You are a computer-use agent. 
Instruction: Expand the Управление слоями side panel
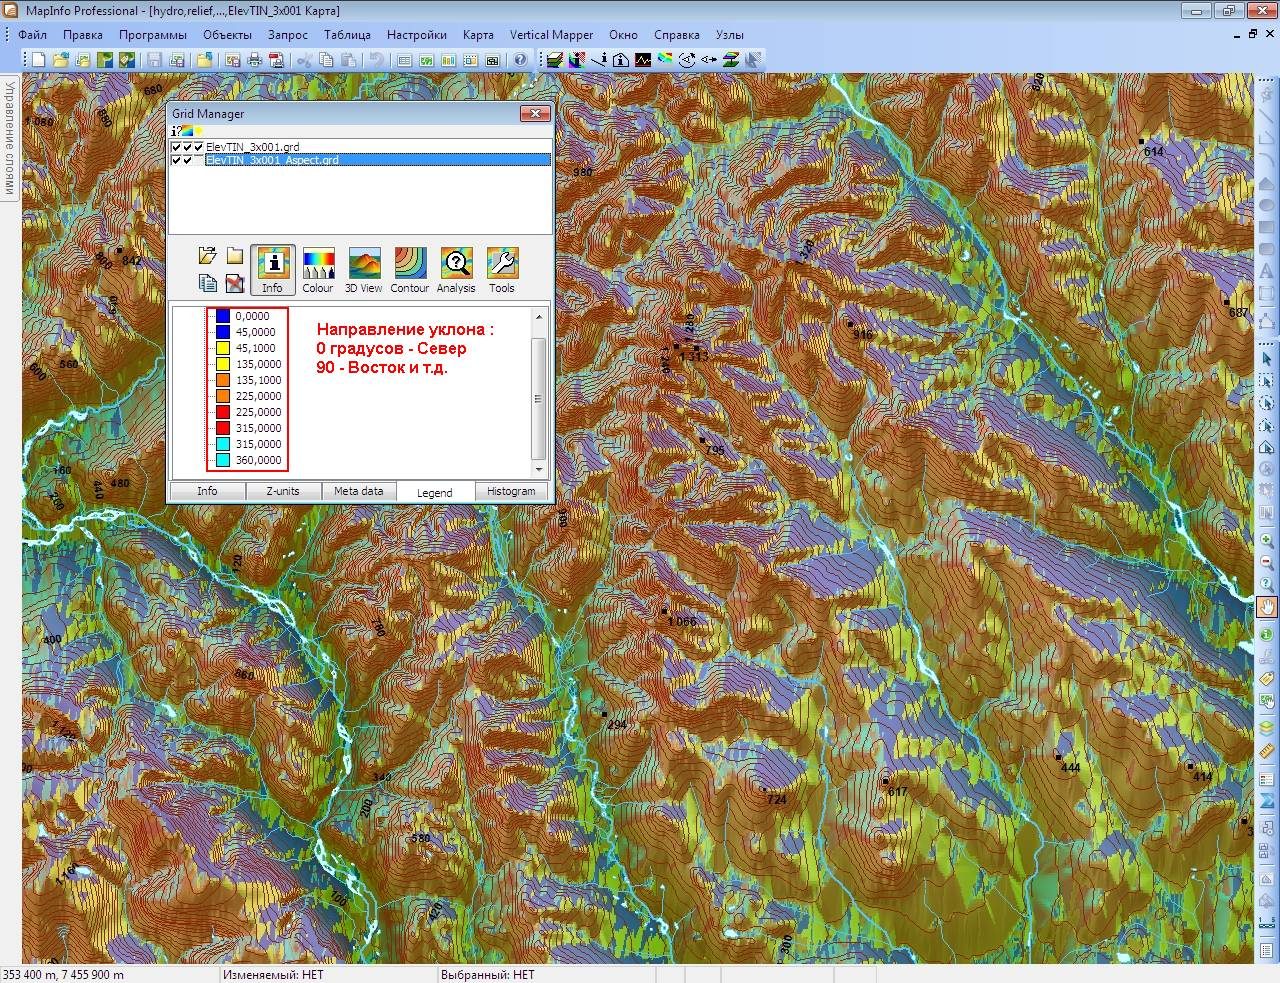[8, 138]
